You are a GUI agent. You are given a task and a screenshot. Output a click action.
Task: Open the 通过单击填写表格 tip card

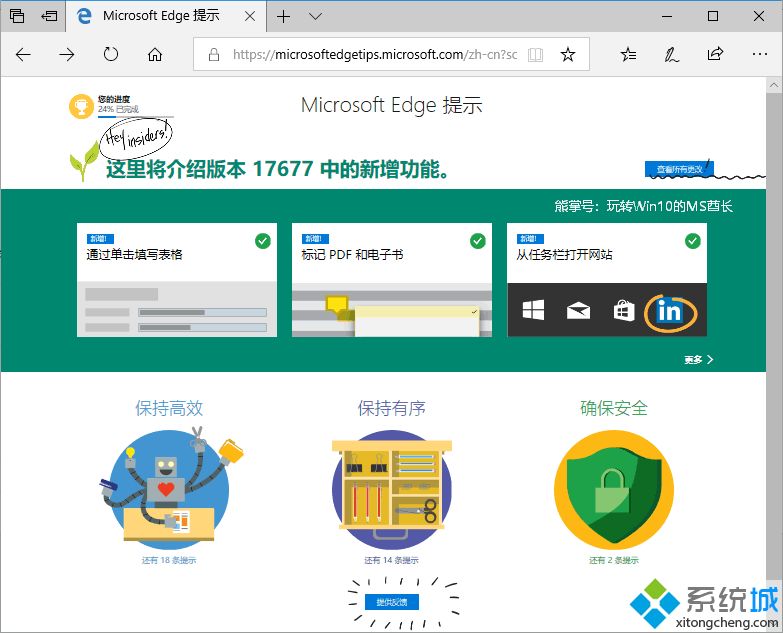[x=177, y=280]
